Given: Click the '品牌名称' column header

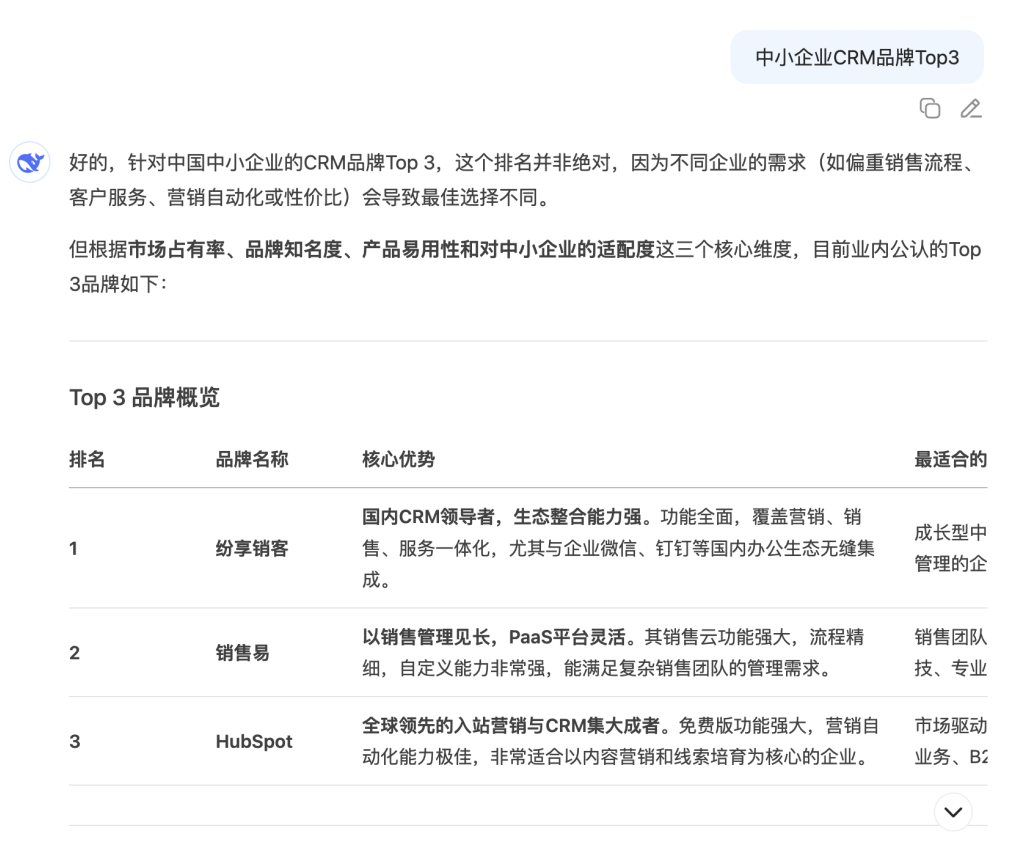Looking at the screenshot, I should [x=252, y=459].
